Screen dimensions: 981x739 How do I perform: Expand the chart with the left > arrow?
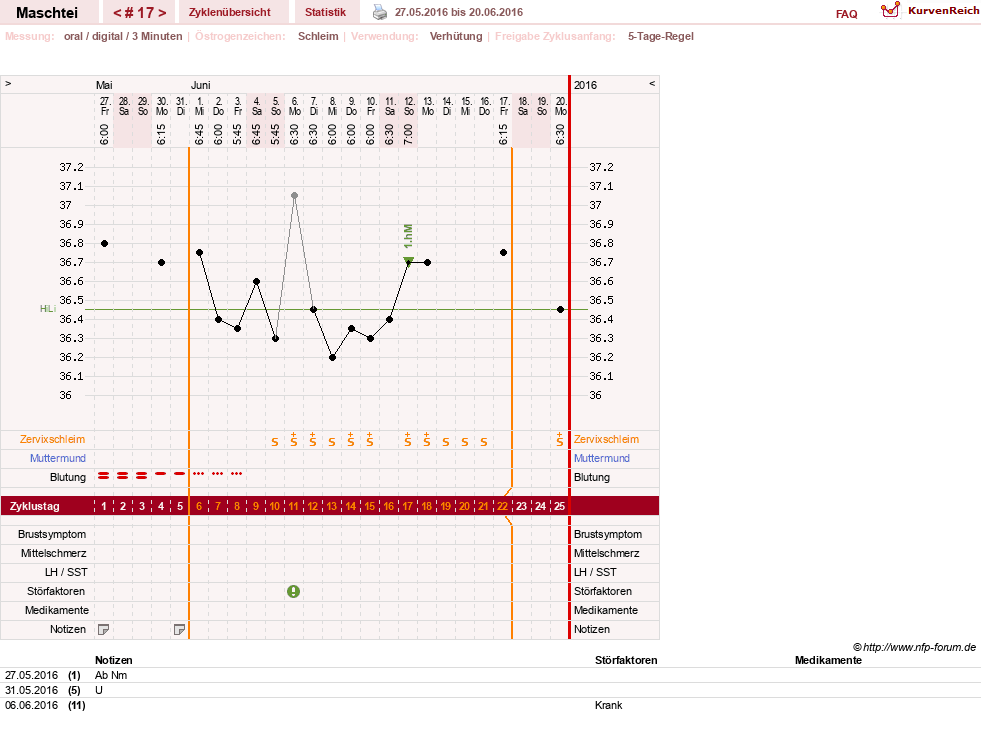point(8,83)
